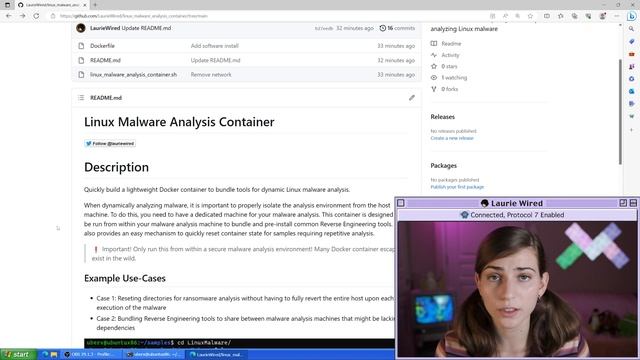Open the Collections toolbar icon
Image resolution: width=640 pixels, height=360 pixels.
[x=574, y=16]
